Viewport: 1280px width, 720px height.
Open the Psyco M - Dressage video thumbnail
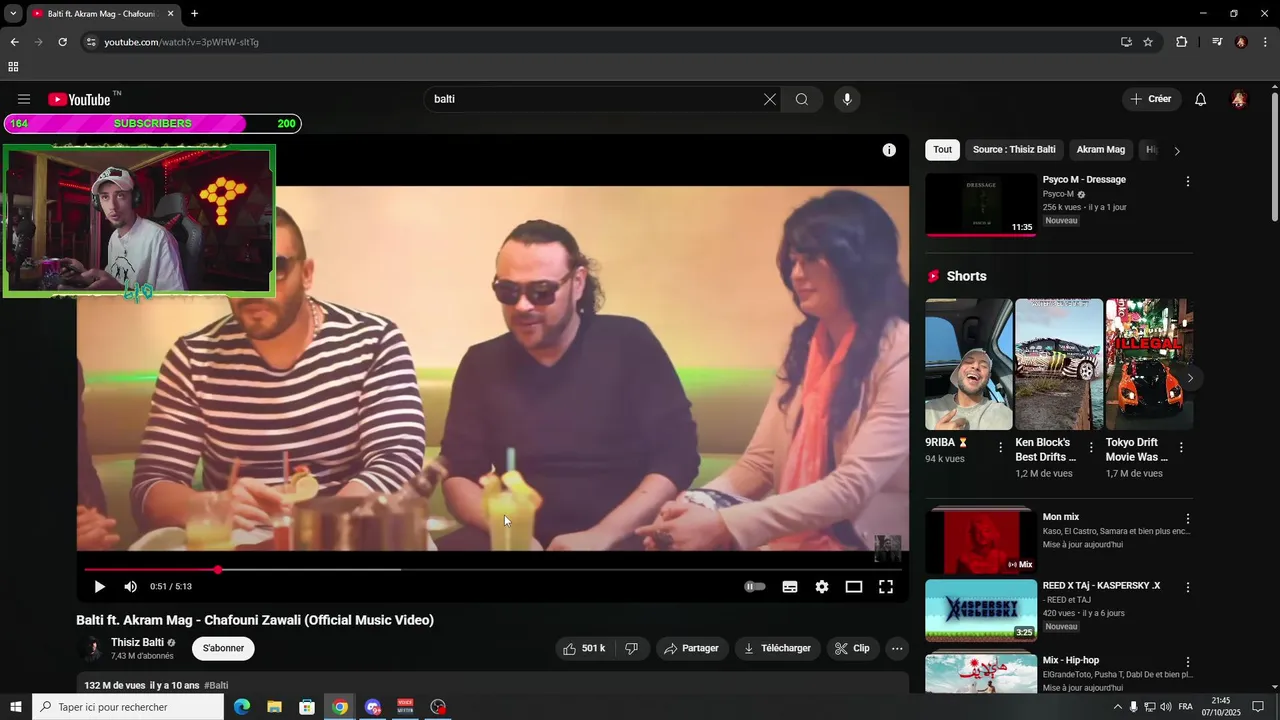[x=981, y=205]
